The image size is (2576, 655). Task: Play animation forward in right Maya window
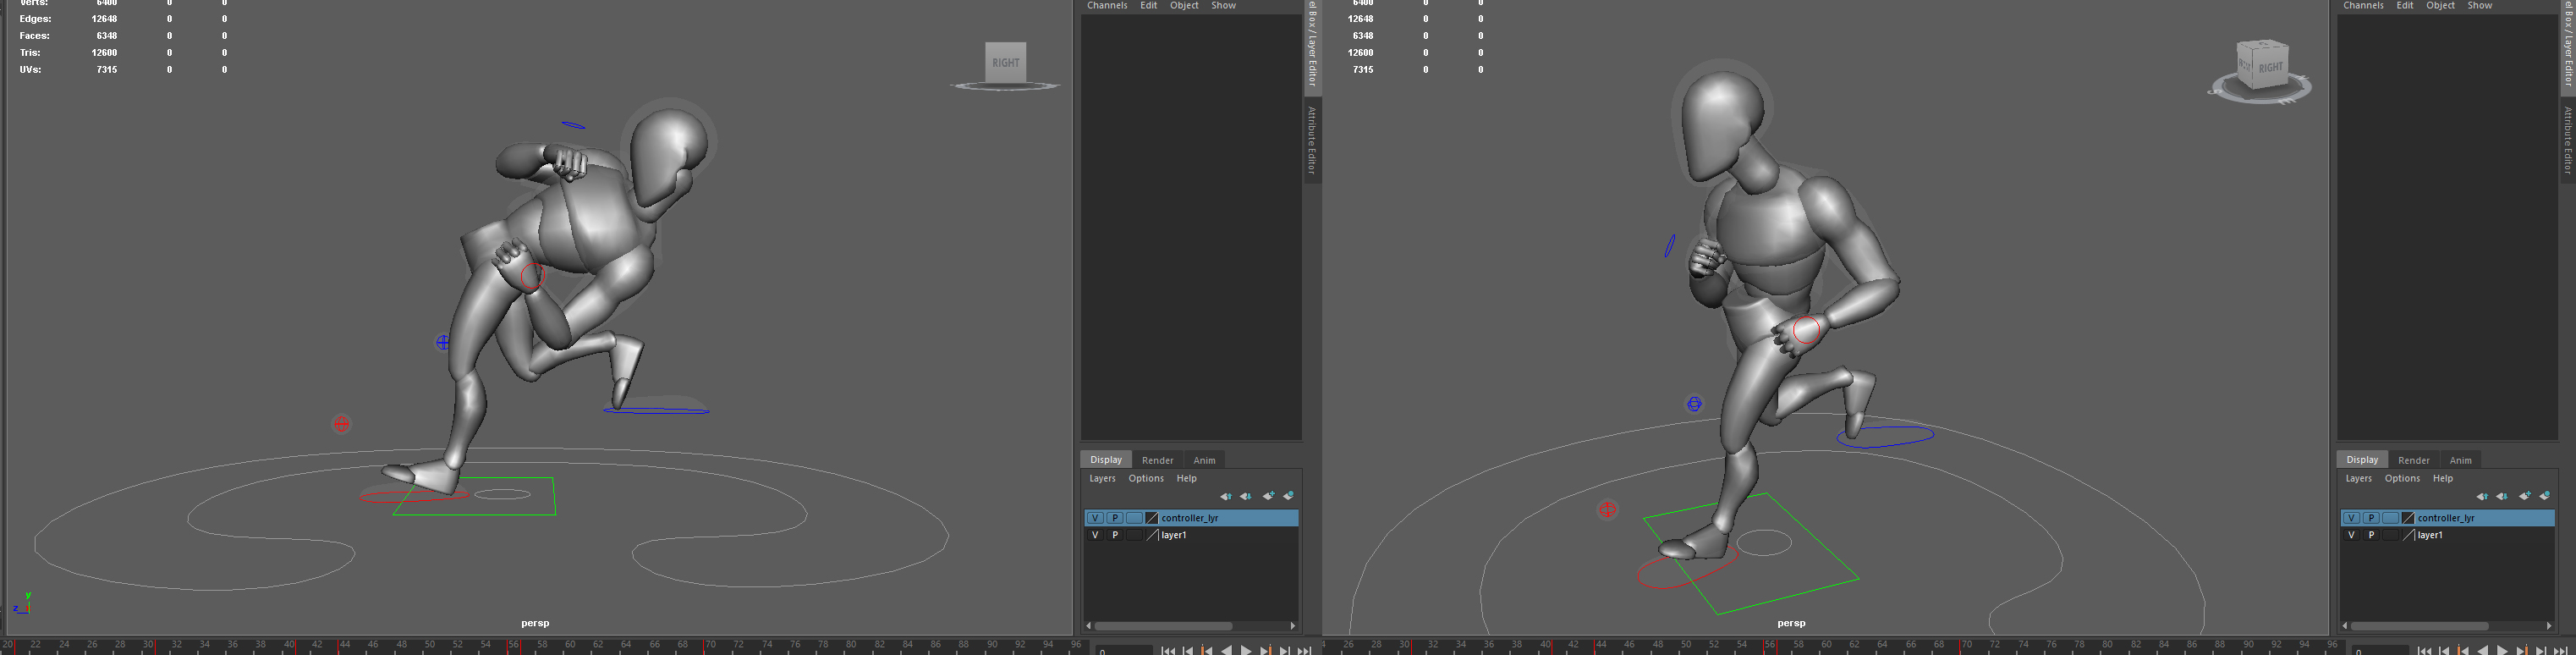tap(2502, 650)
